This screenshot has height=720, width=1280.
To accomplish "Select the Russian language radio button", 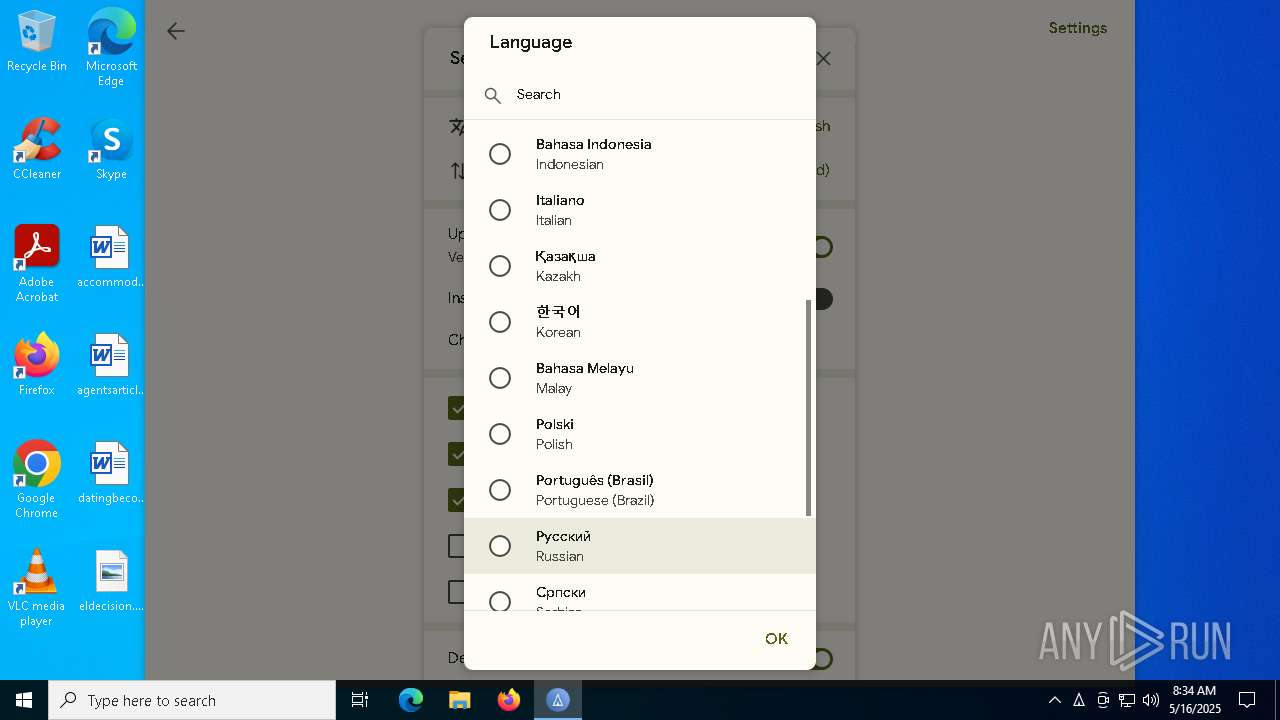I will [500, 546].
